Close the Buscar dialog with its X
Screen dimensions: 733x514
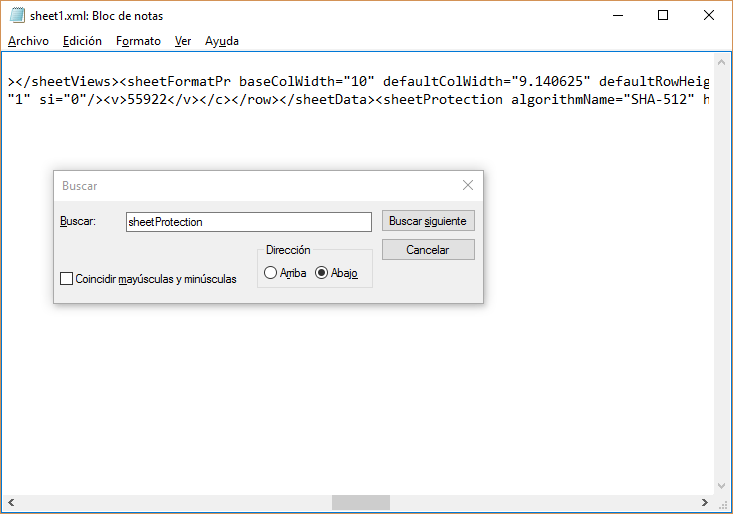click(467, 185)
